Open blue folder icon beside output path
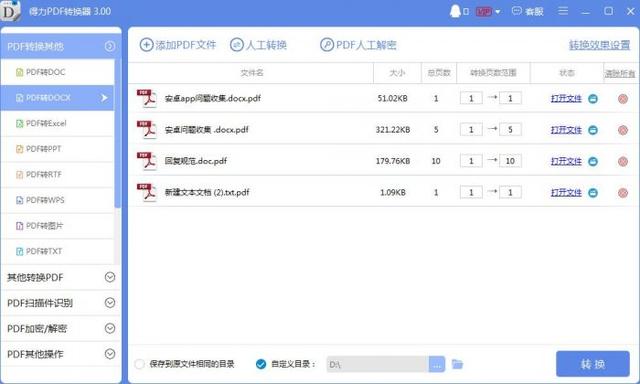This screenshot has width=640, height=384. point(458,364)
